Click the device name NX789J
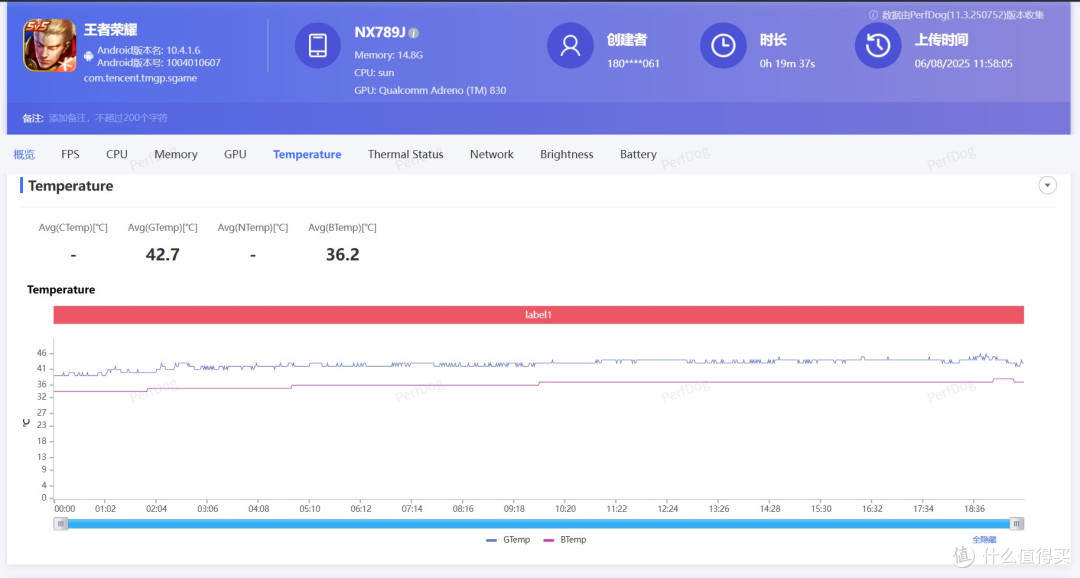 (380, 32)
